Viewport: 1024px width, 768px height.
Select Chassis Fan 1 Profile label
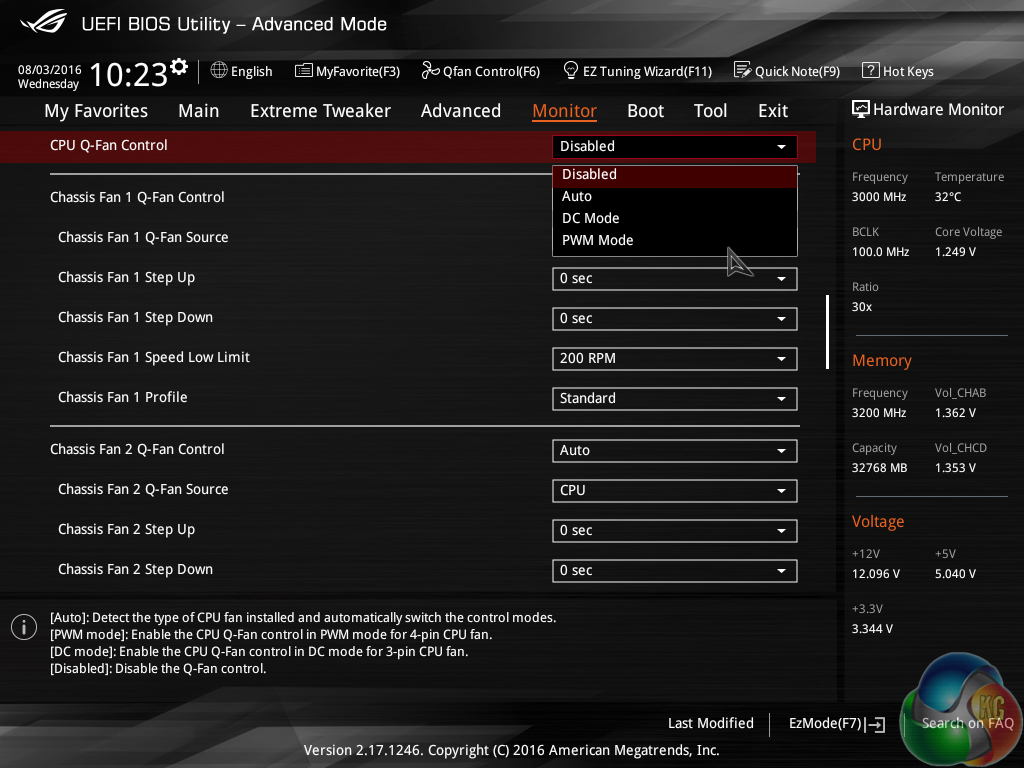(x=122, y=397)
